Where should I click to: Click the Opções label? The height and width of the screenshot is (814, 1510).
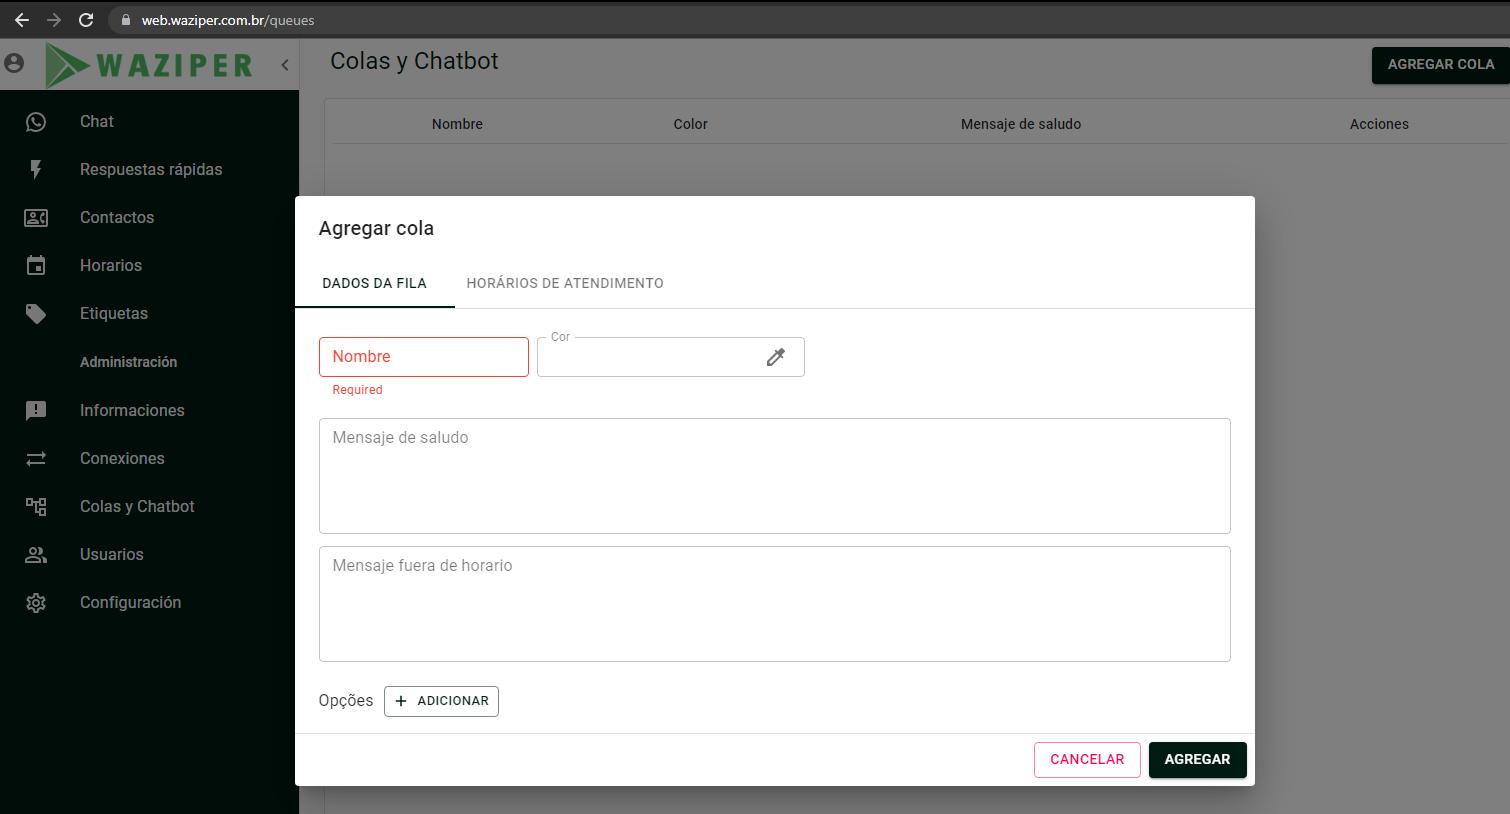[346, 701]
